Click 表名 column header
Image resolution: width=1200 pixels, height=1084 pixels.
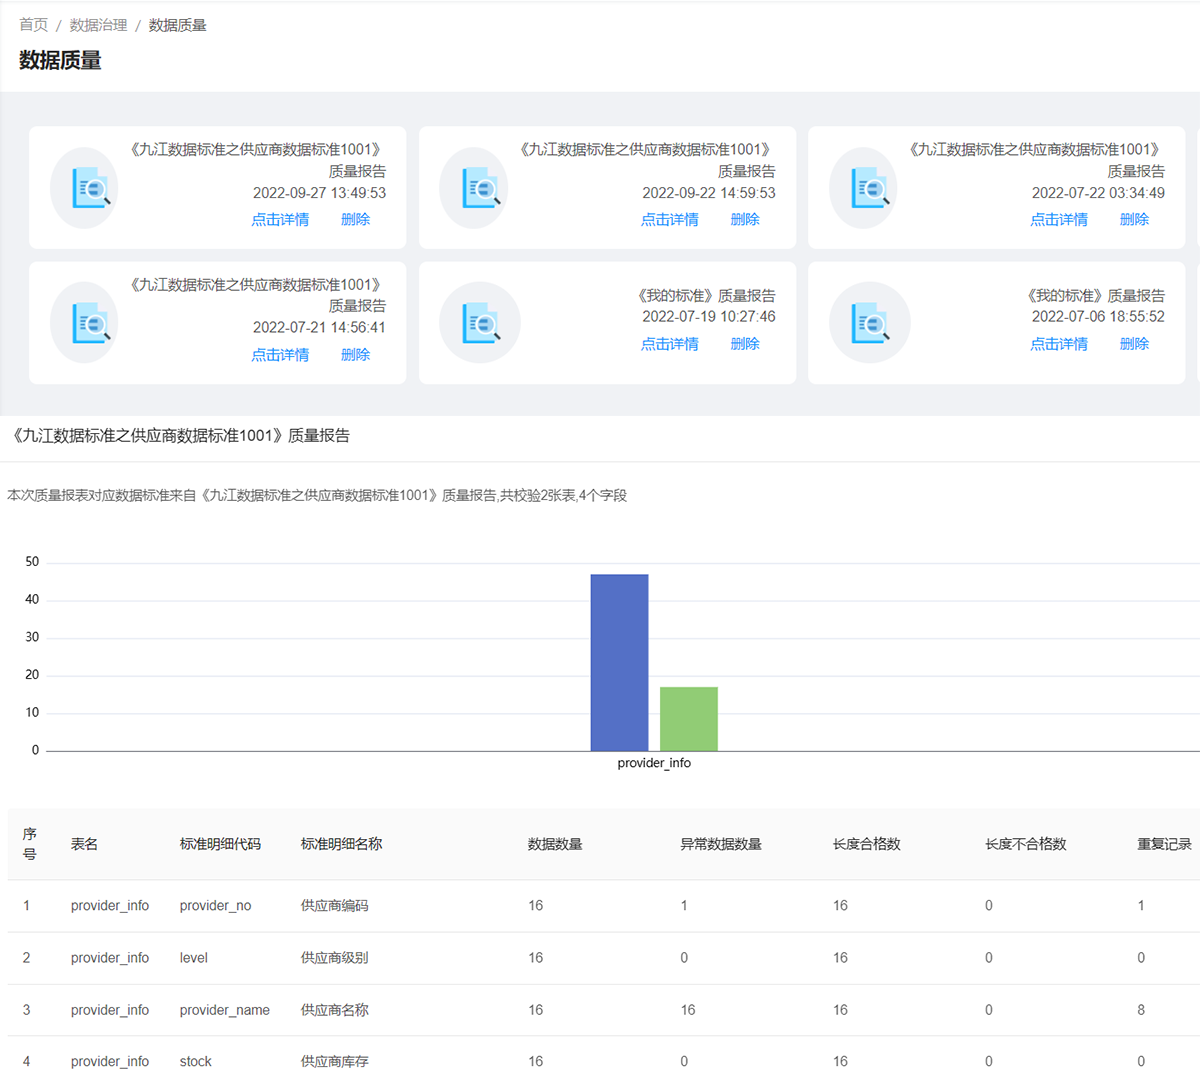point(84,844)
